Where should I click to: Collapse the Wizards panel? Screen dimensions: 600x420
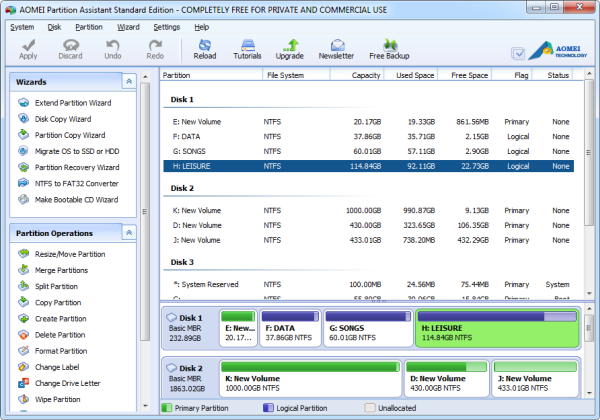coord(129,81)
